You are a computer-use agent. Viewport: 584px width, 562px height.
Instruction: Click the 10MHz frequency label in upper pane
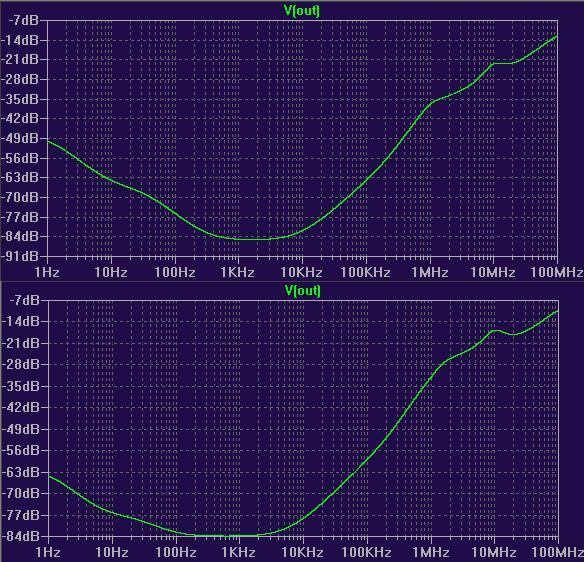(493, 272)
